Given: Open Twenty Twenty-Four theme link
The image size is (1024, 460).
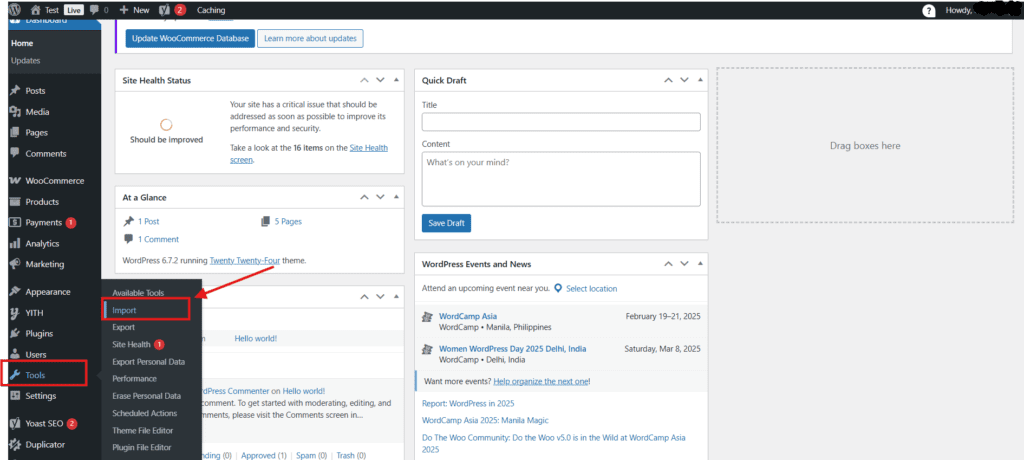Looking at the screenshot, I should [x=245, y=260].
